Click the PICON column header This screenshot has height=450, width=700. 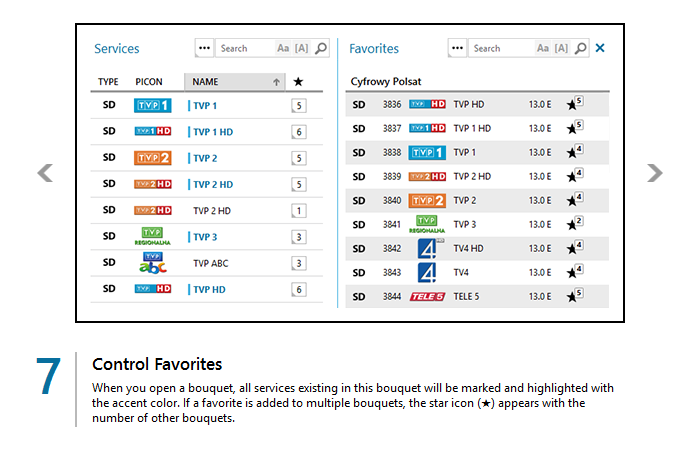(149, 82)
